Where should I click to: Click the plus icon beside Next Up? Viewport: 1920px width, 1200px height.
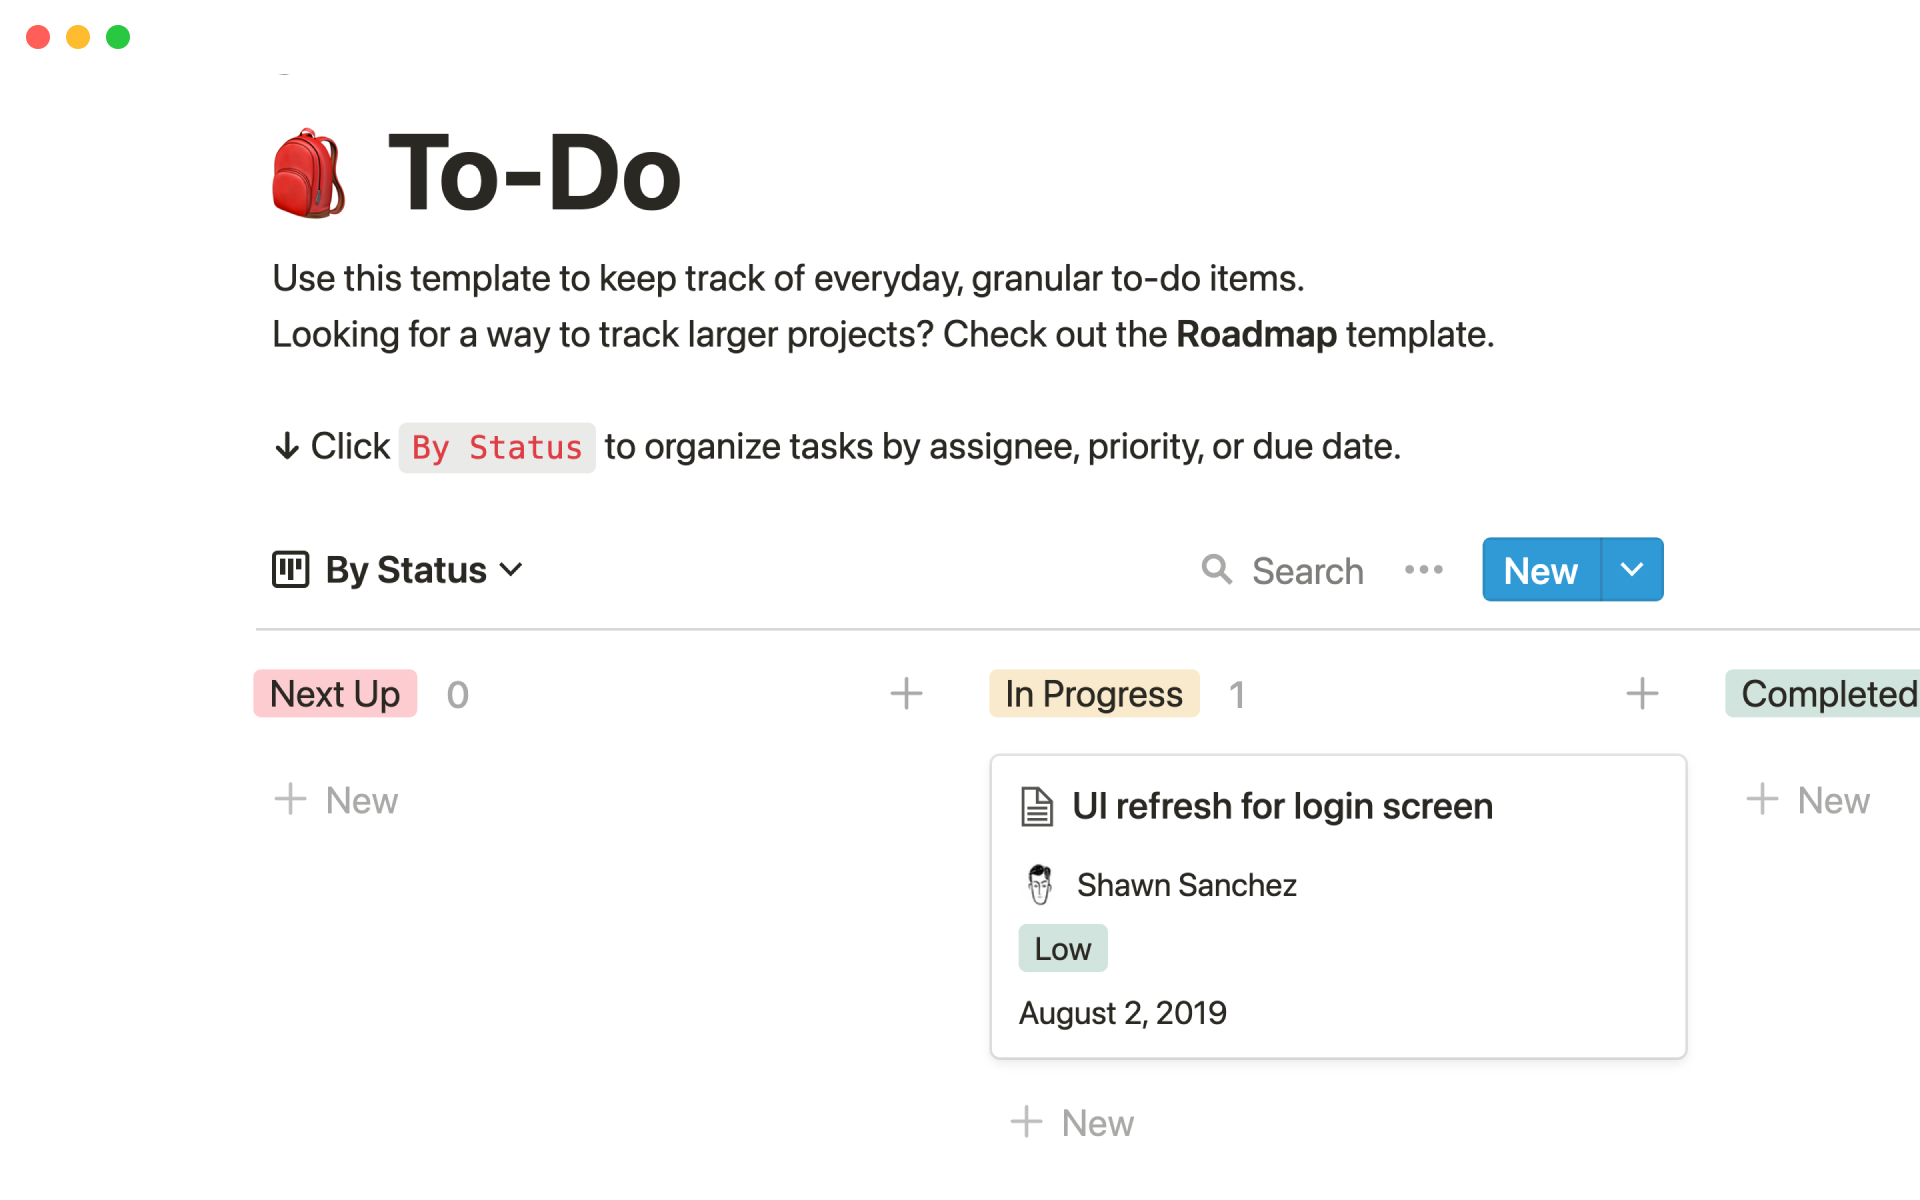[906, 693]
